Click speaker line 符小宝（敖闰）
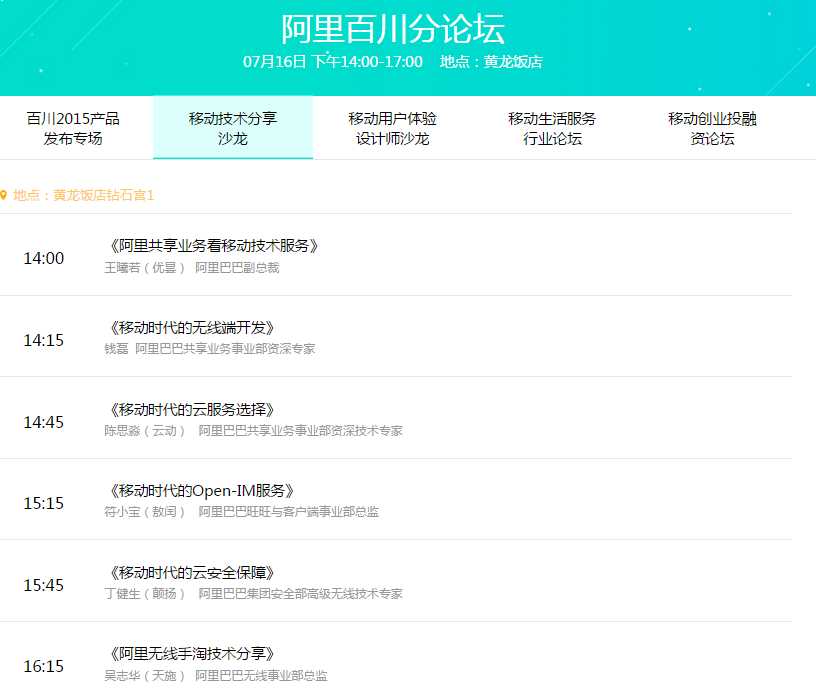The image size is (816, 696). pyautogui.click(x=145, y=512)
